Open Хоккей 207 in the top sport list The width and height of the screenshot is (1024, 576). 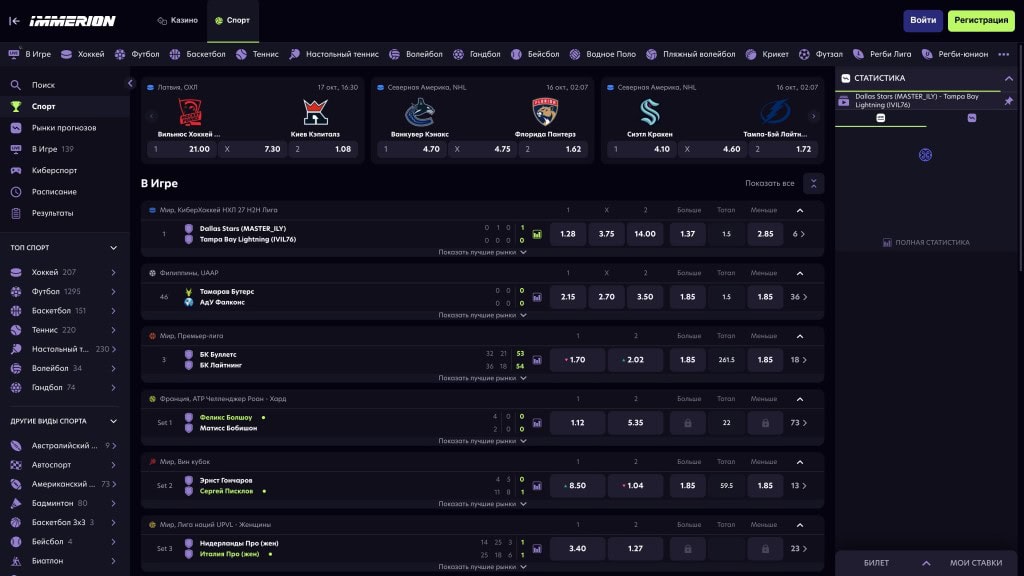click(64, 272)
